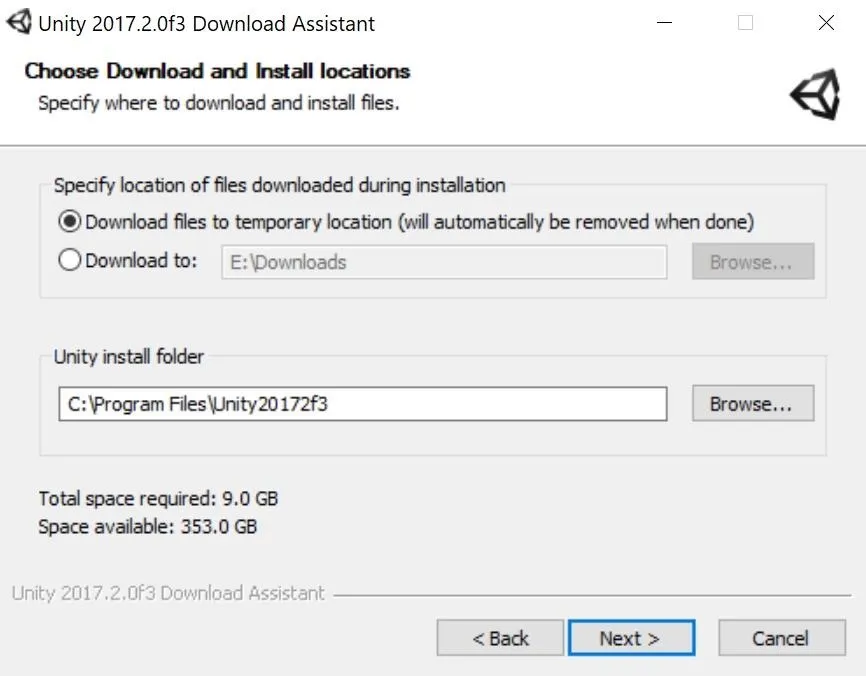Click the footer Unity Download Assistant label
This screenshot has height=676, width=866.
point(168,593)
